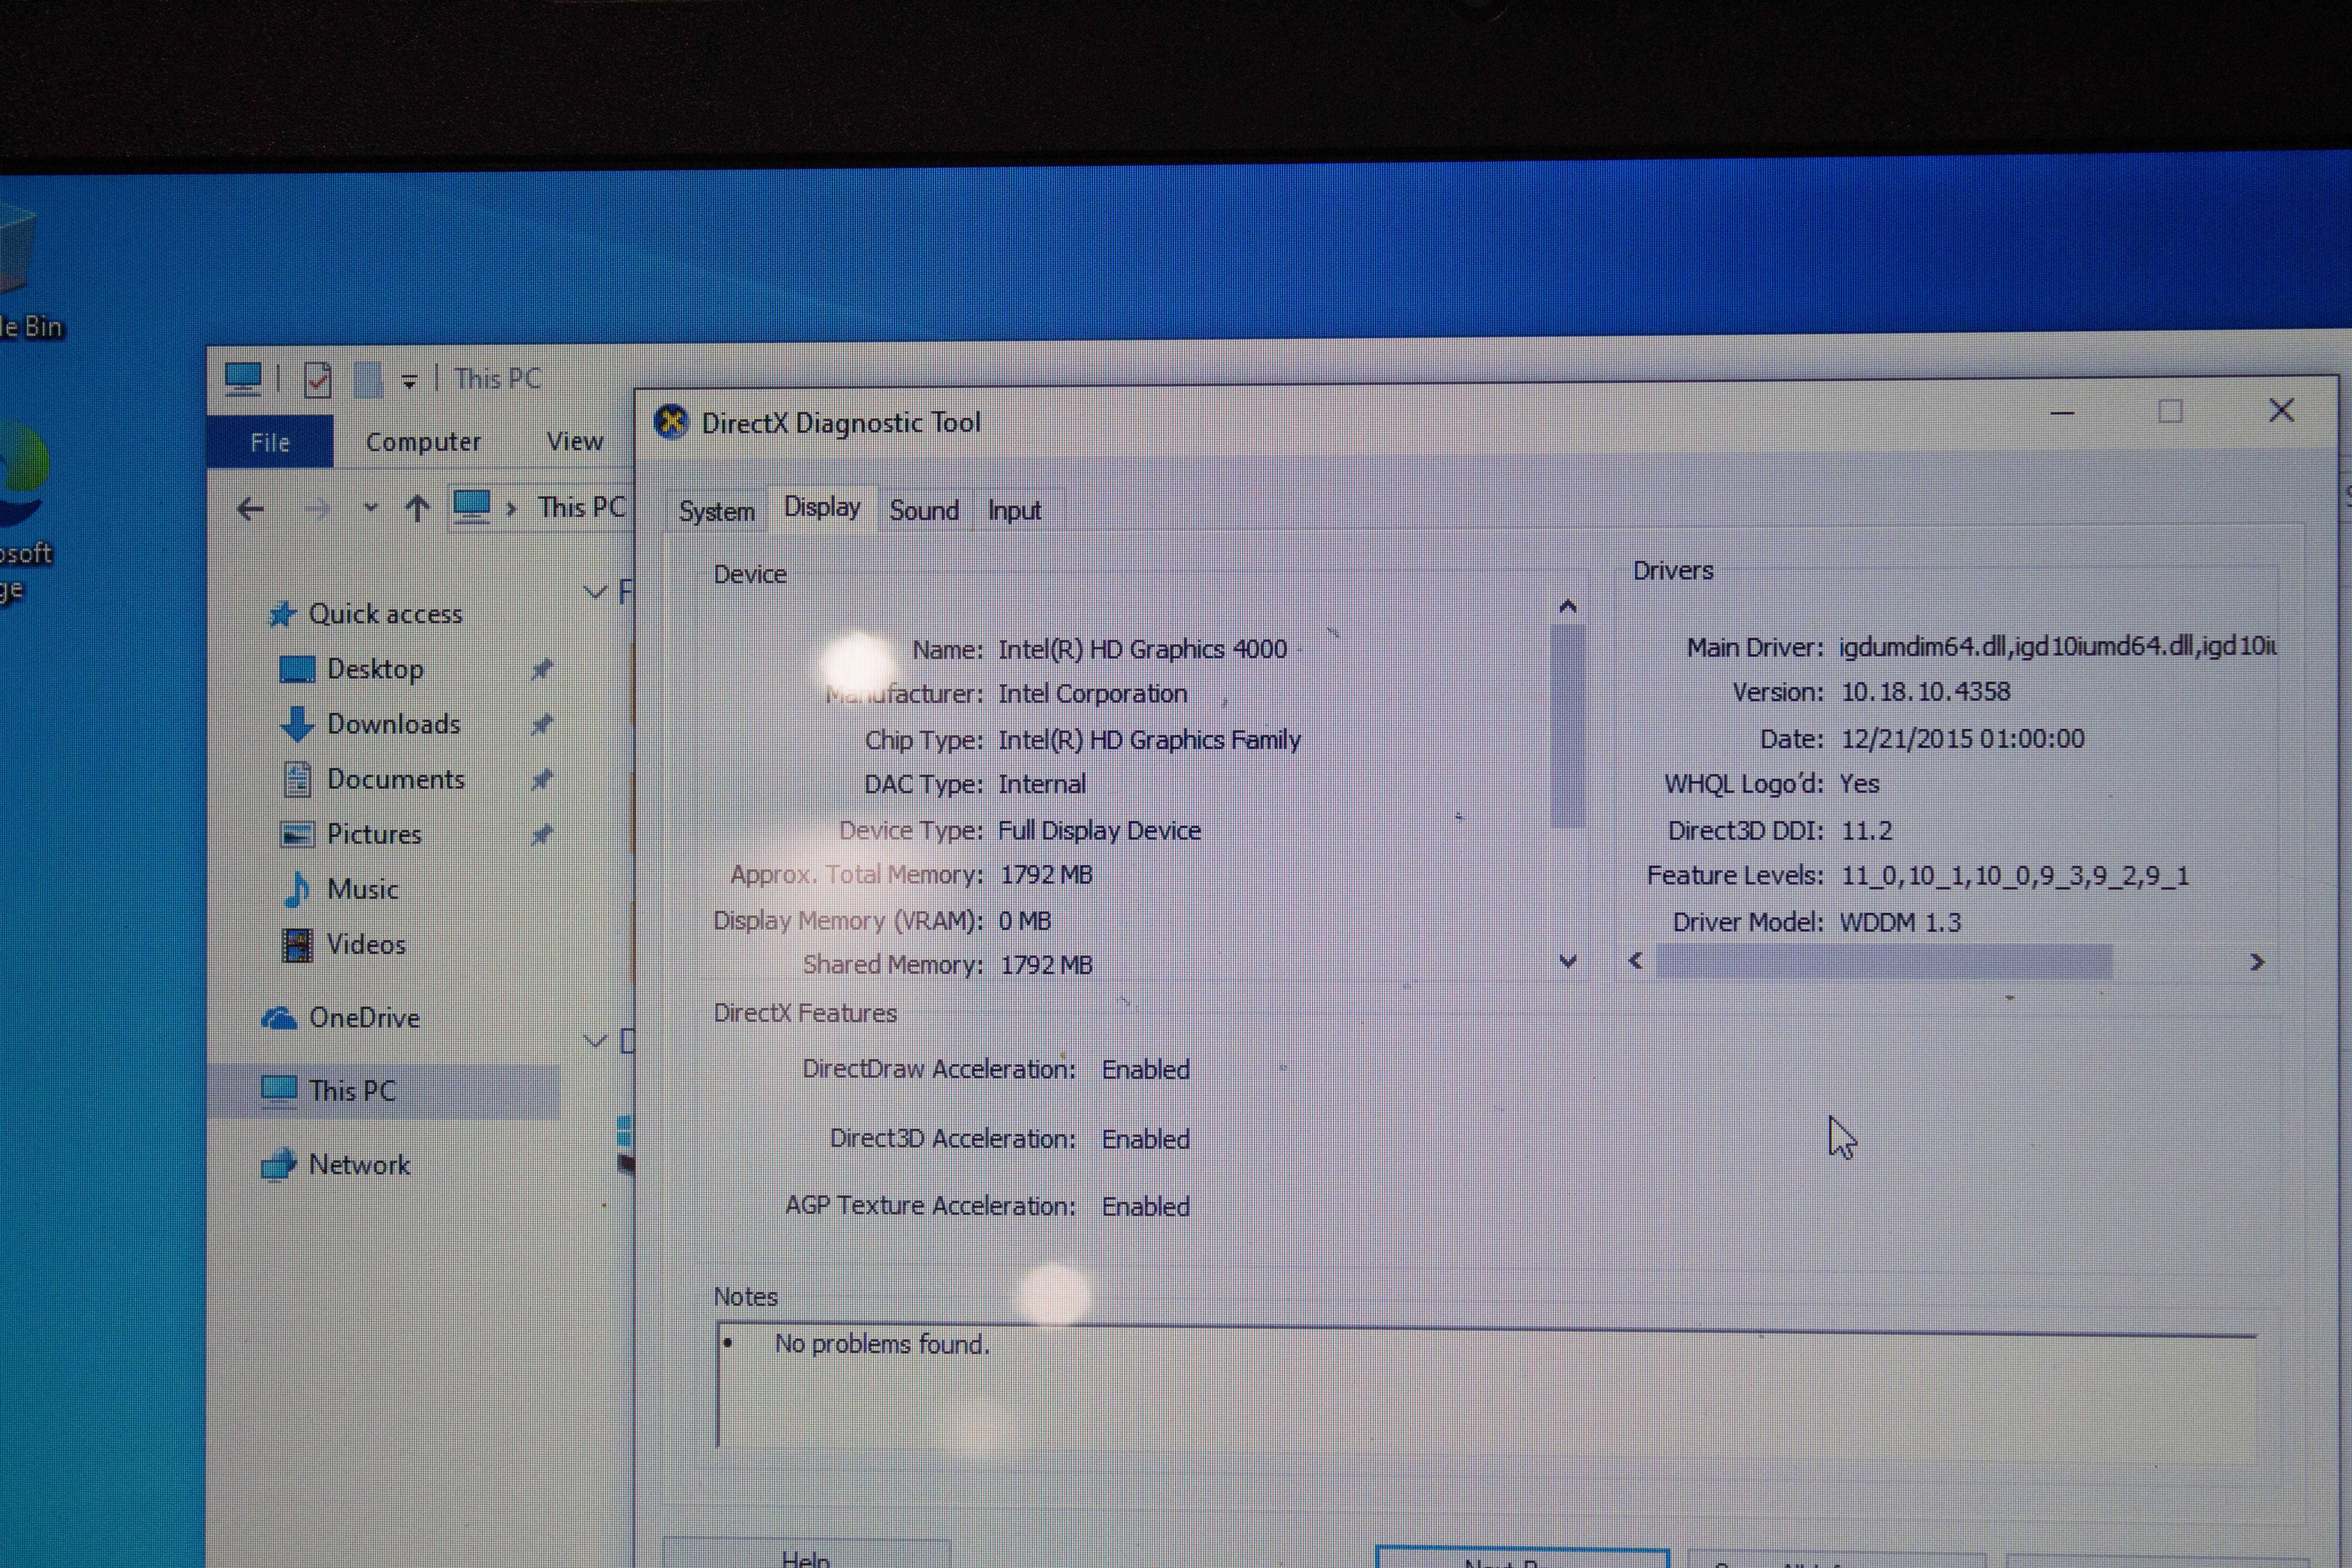
Task: Click the up arrow in File Explorer
Action: (418, 509)
